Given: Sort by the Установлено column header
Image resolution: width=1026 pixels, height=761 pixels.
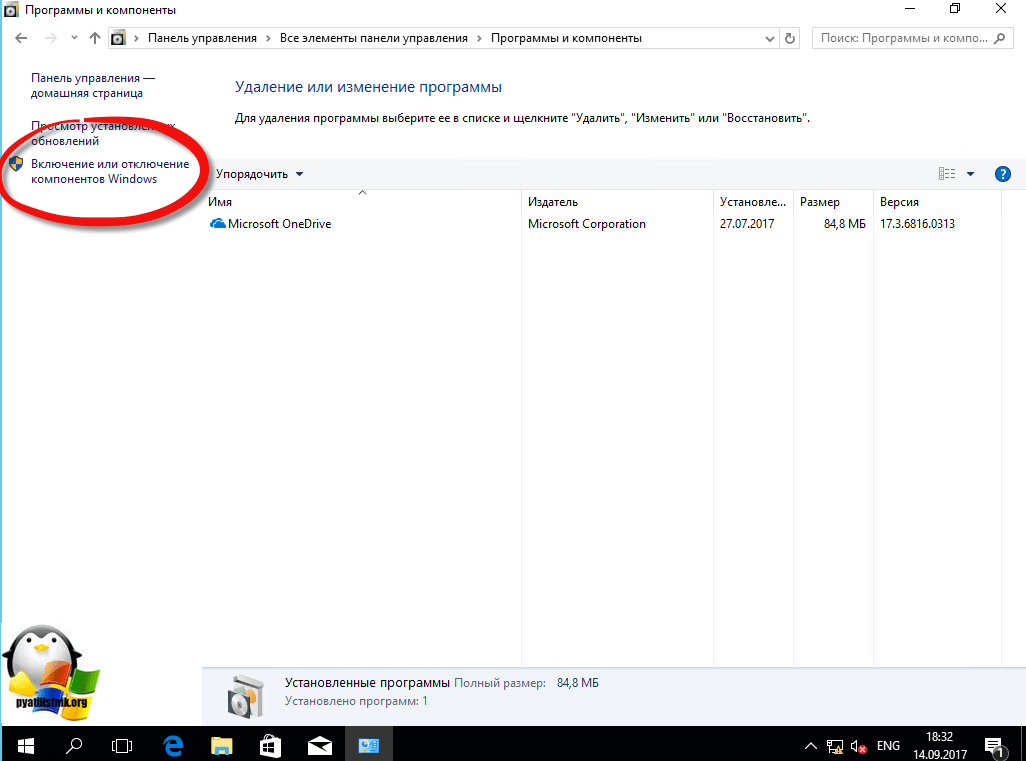Looking at the screenshot, I should (x=753, y=202).
